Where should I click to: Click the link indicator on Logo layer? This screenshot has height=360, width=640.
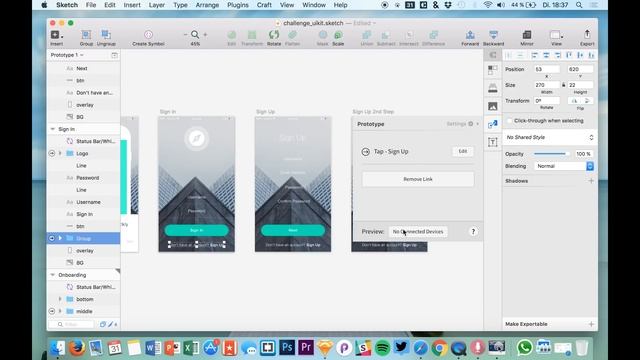[52, 153]
